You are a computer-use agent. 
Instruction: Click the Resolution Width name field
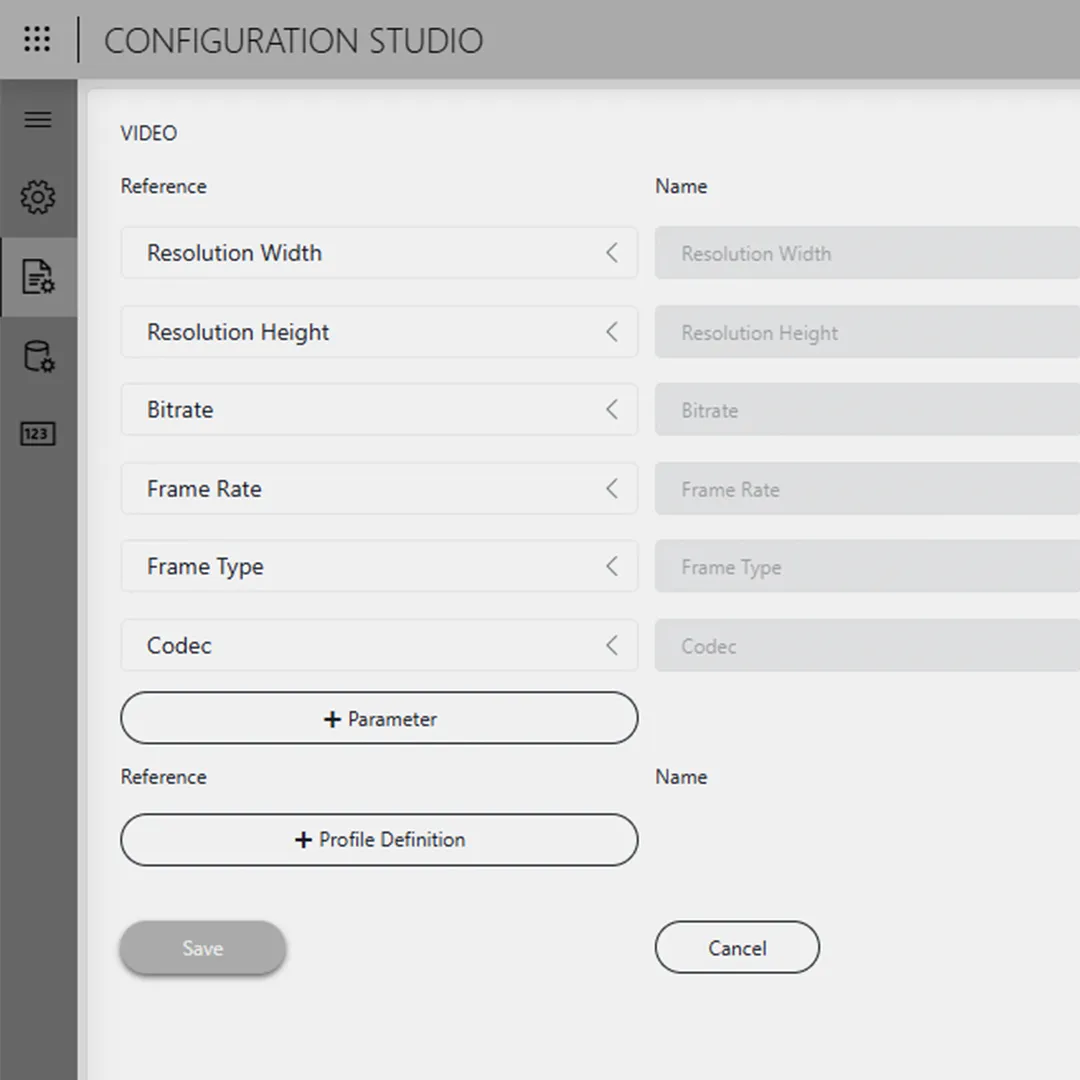coord(867,253)
